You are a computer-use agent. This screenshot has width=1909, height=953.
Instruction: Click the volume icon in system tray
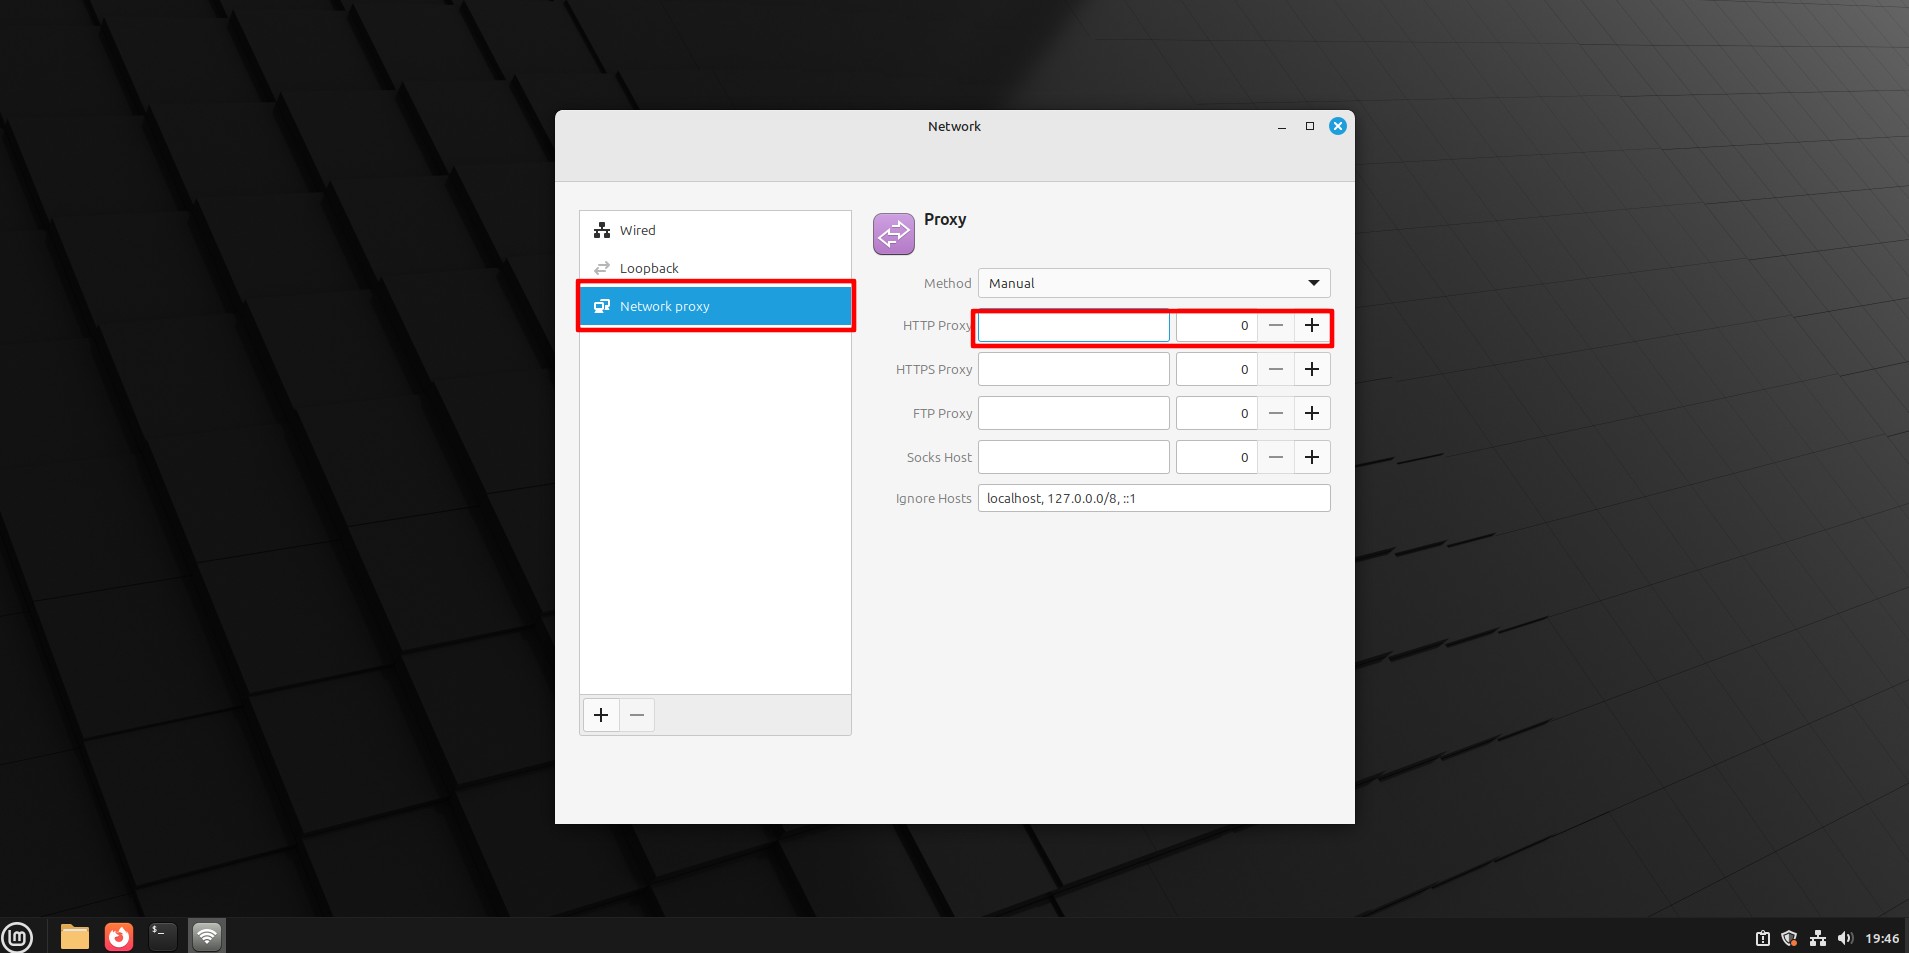click(1845, 938)
